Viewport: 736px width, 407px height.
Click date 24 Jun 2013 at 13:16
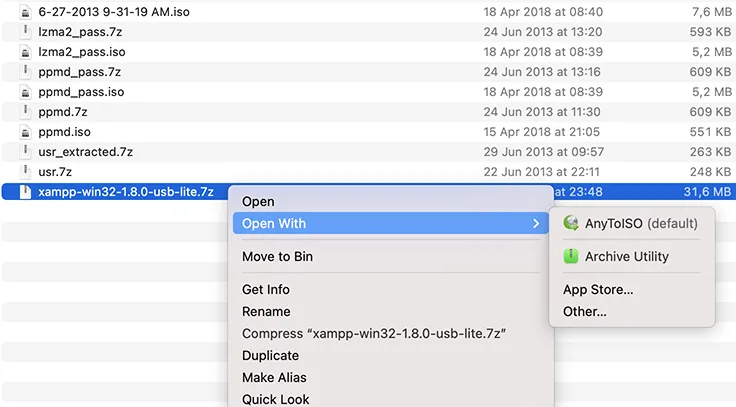542,72
